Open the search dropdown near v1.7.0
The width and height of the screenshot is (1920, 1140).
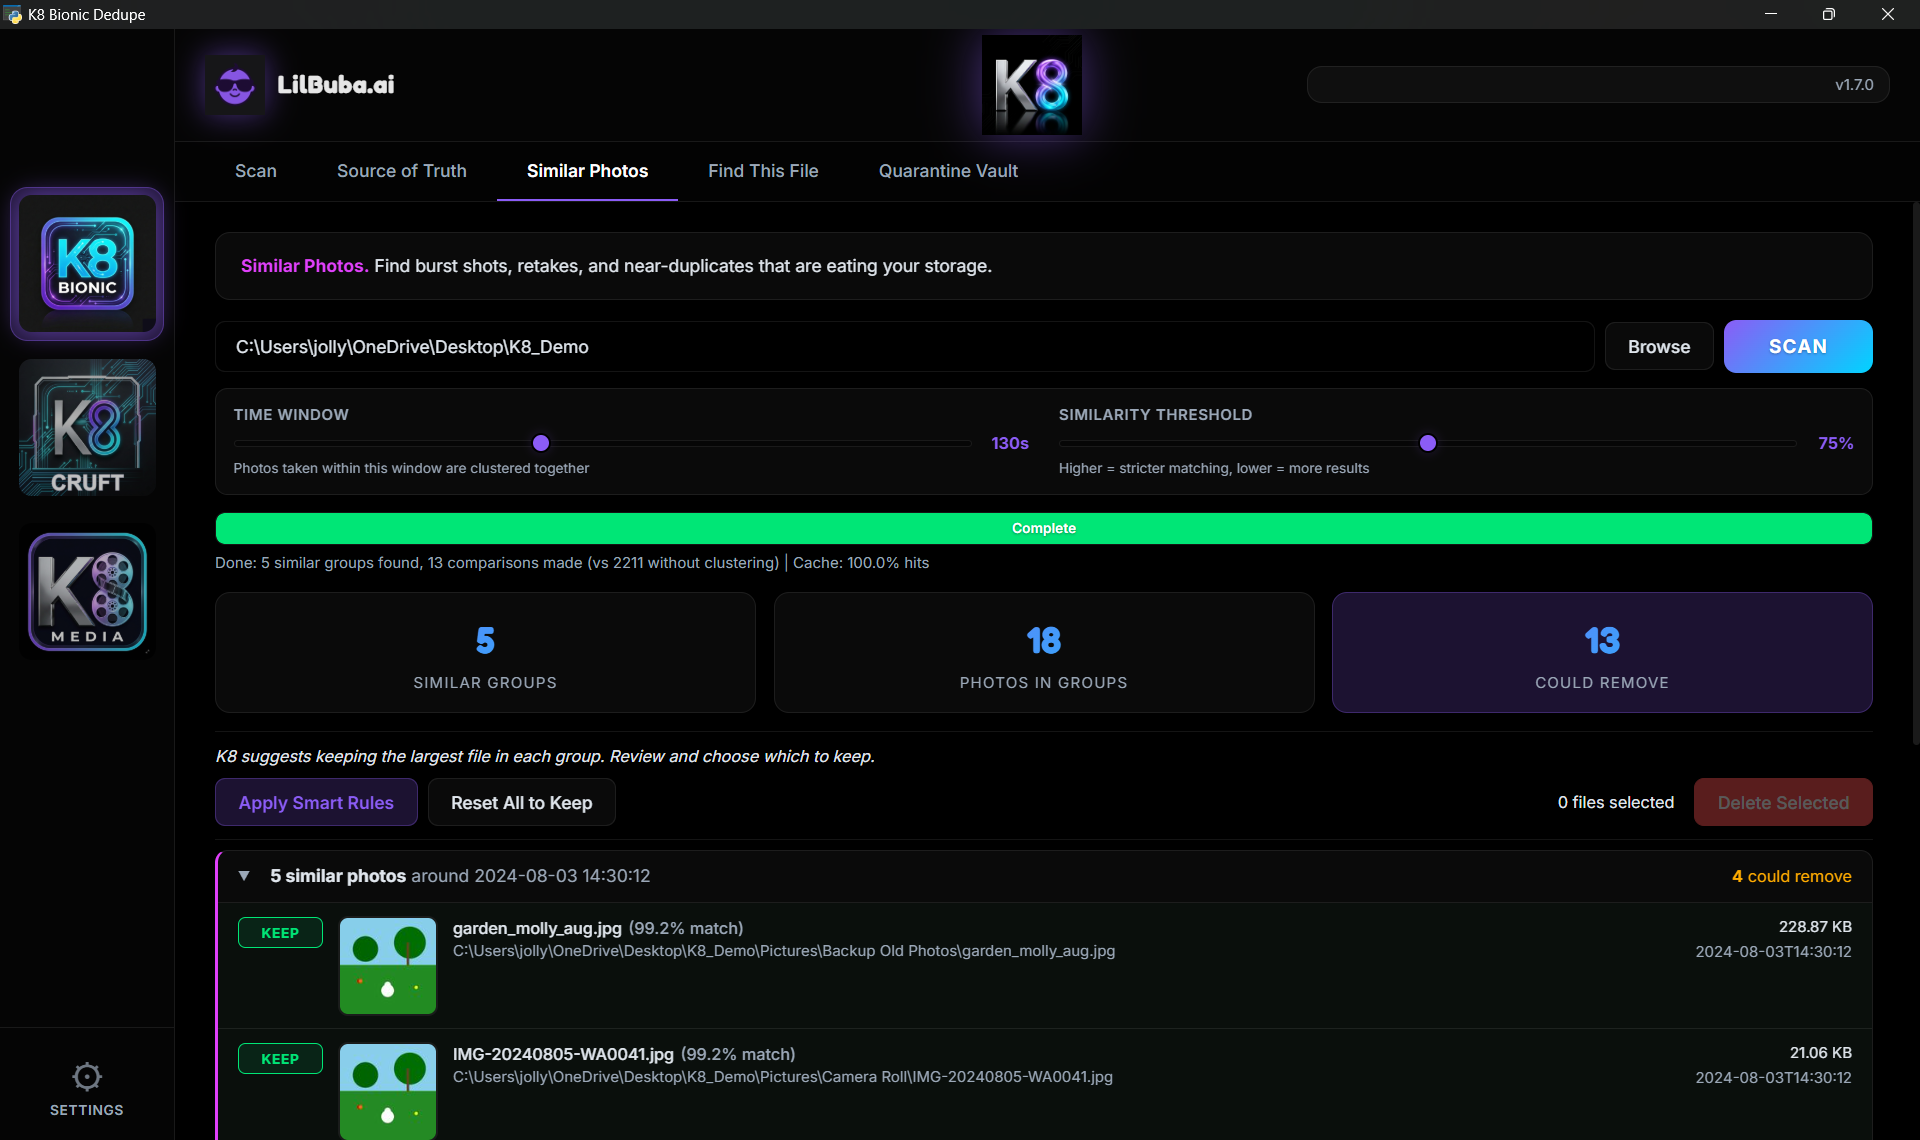(1597, 84)
